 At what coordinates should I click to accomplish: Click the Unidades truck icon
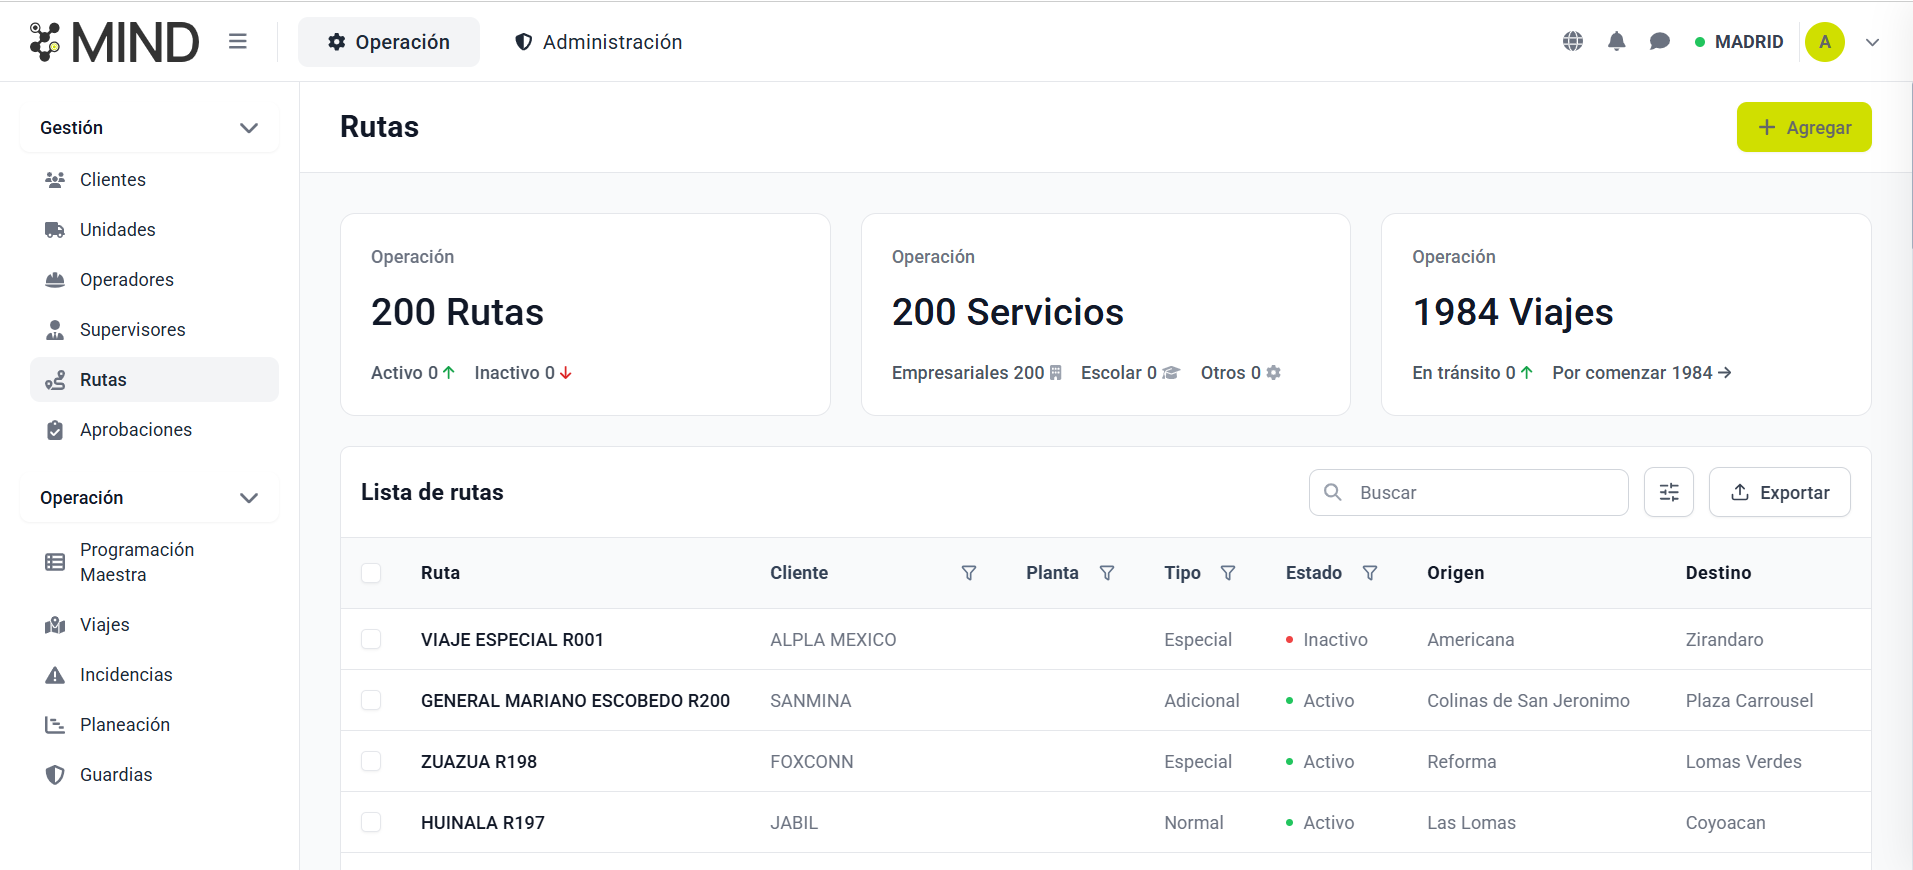click(55, 230)
